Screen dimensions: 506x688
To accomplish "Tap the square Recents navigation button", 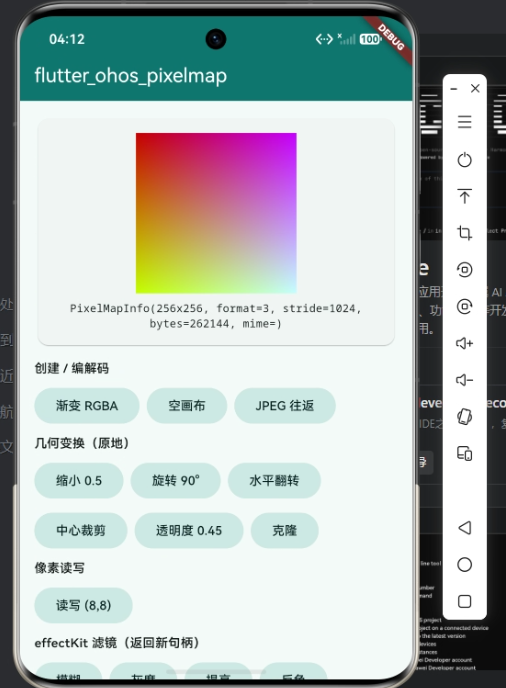I will (x=464, y=601).
